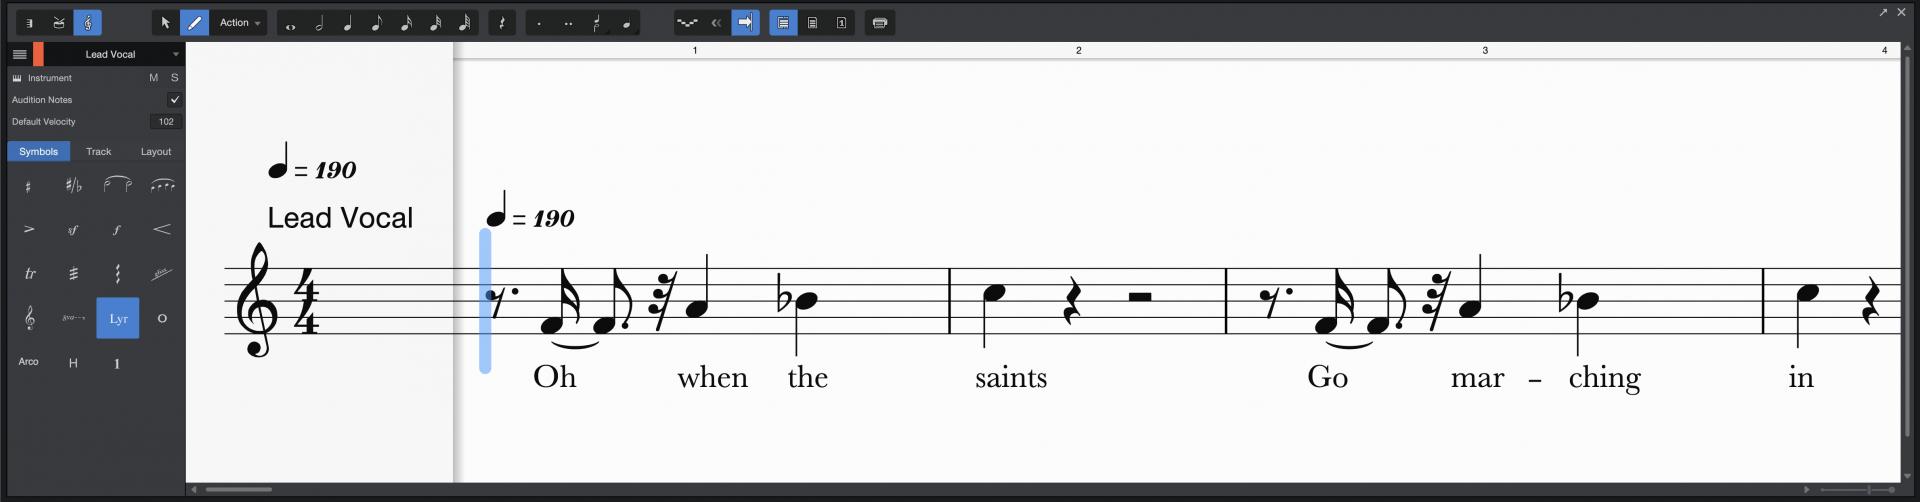Select the sforzando (sf) symbol
Screen dimensions: 1920x502
[x=74, y=230]
